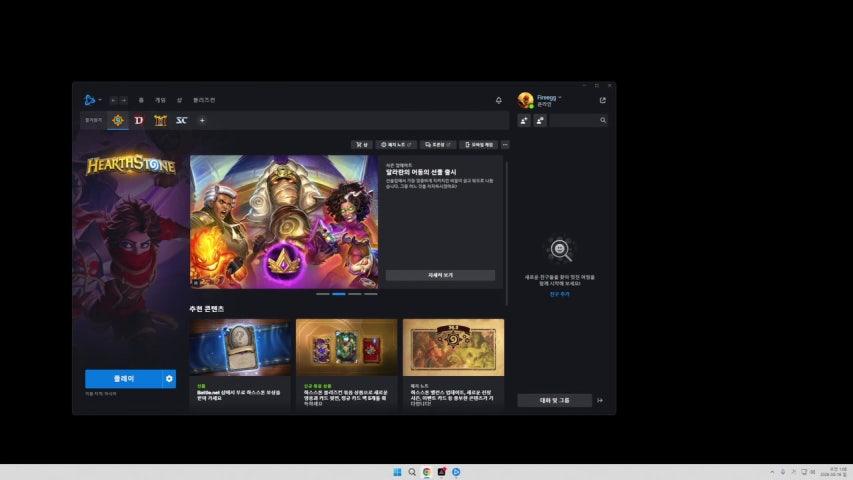Open the patch notes map card
Viewport: 853px width, 480px height.
pyautogui.click(x=454, y=364)
